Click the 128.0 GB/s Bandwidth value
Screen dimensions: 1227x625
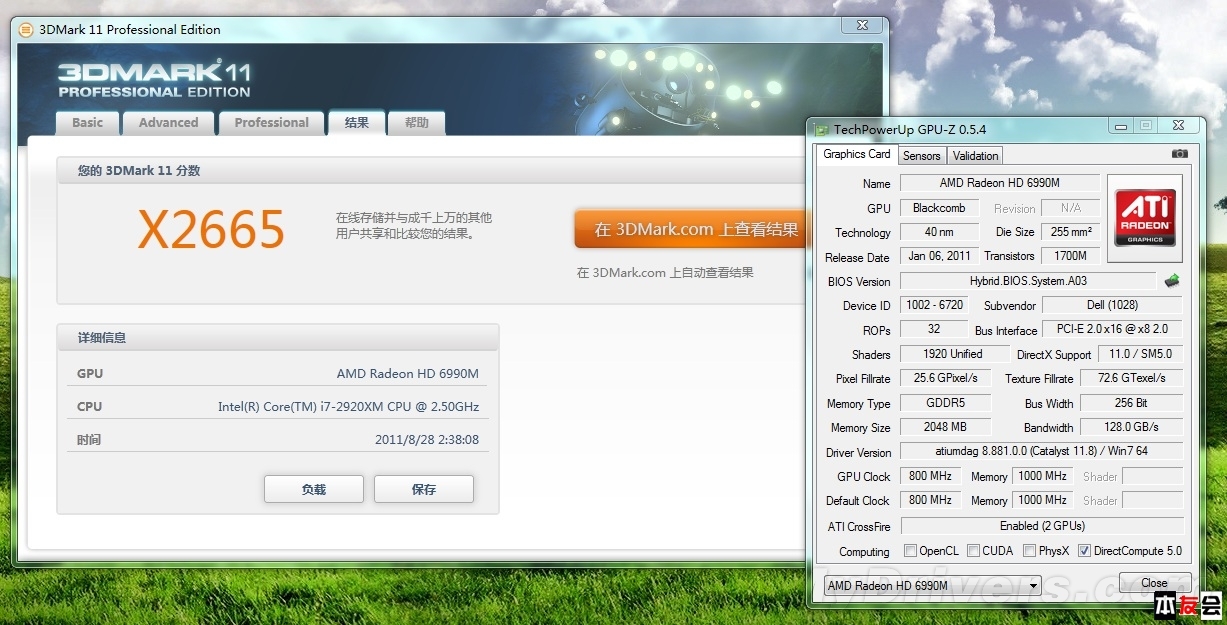(x=1131, y=427)
